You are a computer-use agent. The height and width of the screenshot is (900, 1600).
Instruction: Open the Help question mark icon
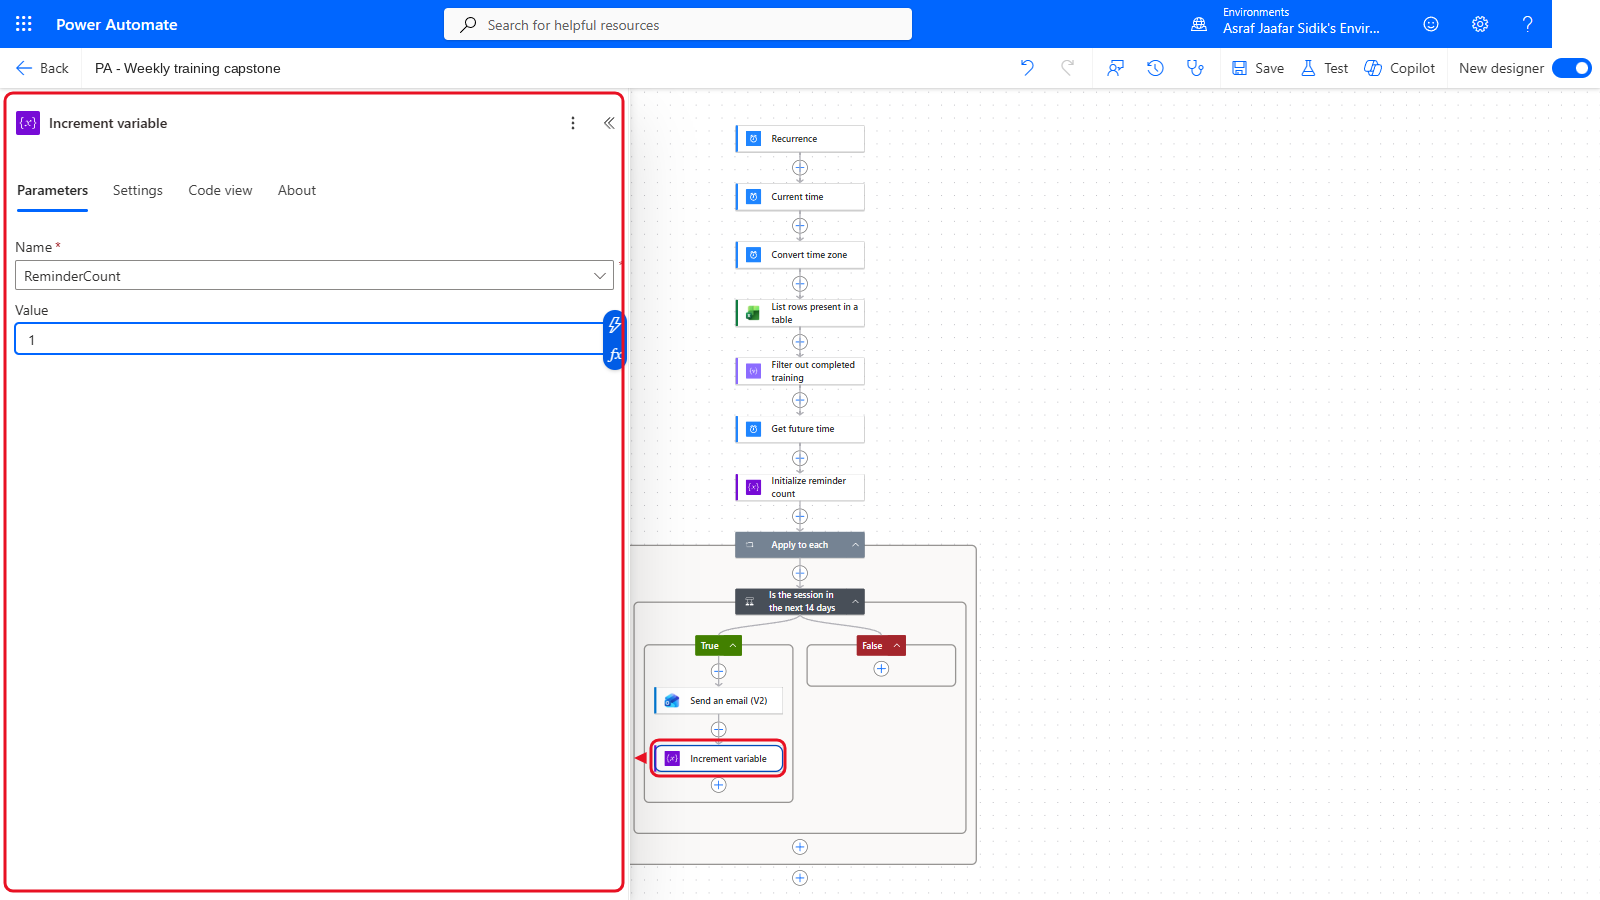point(1527,24)
